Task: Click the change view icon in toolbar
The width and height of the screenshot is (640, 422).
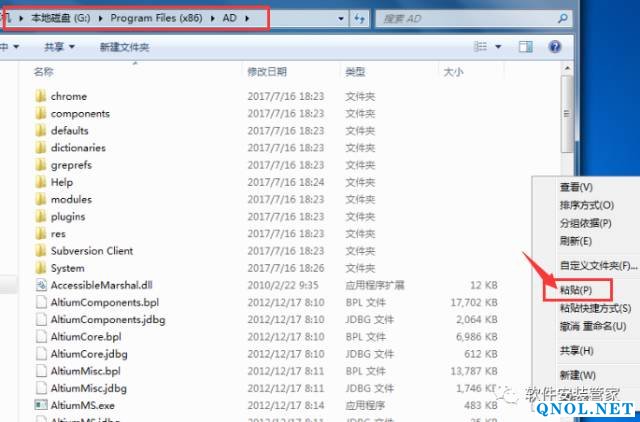Action: coord(480,46)
